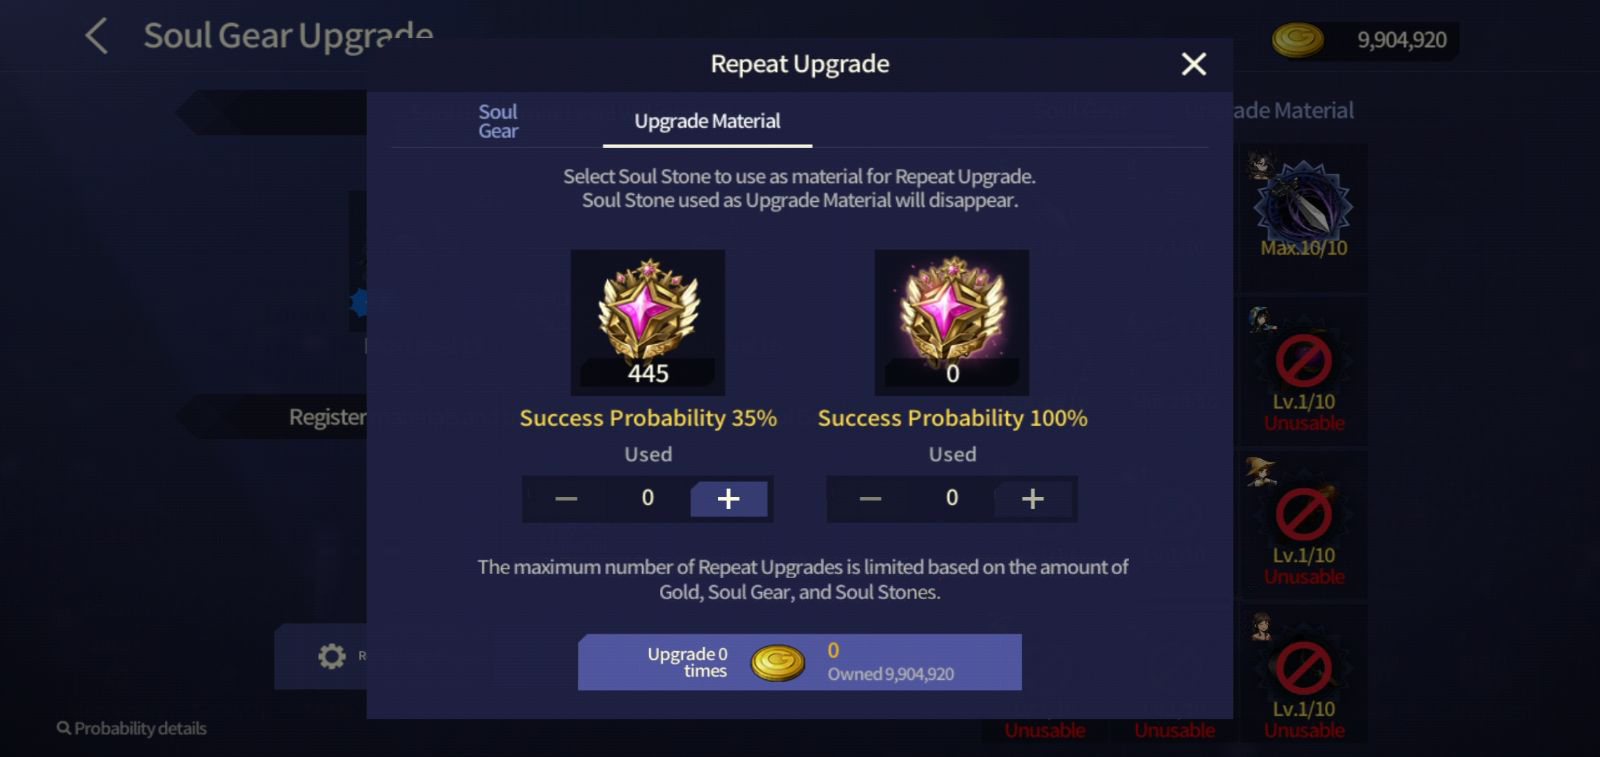Decrease 100% Soul Stone used count
This screenshot has height=757, width=1600.
tap(870, 498)
